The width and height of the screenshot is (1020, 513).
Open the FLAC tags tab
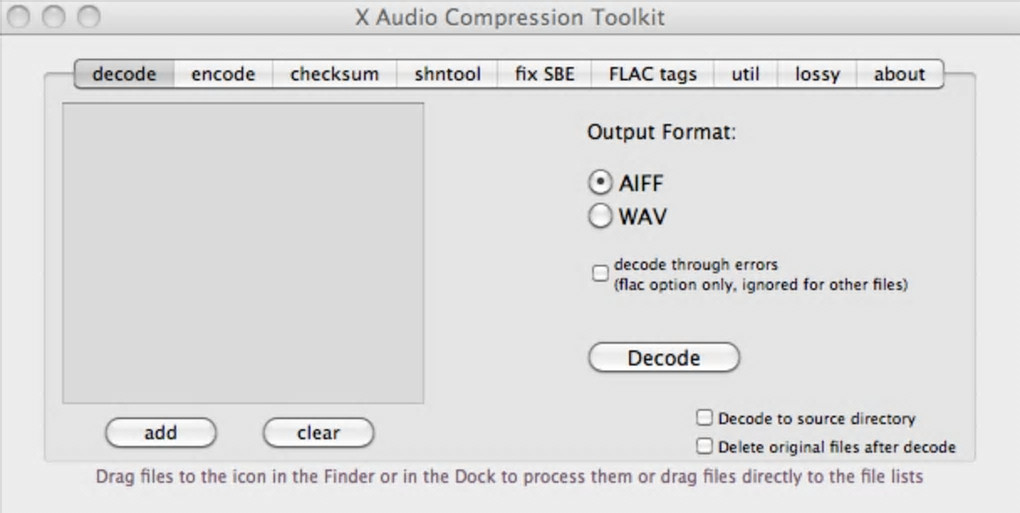pyautogui.click(x=652, y=74)
